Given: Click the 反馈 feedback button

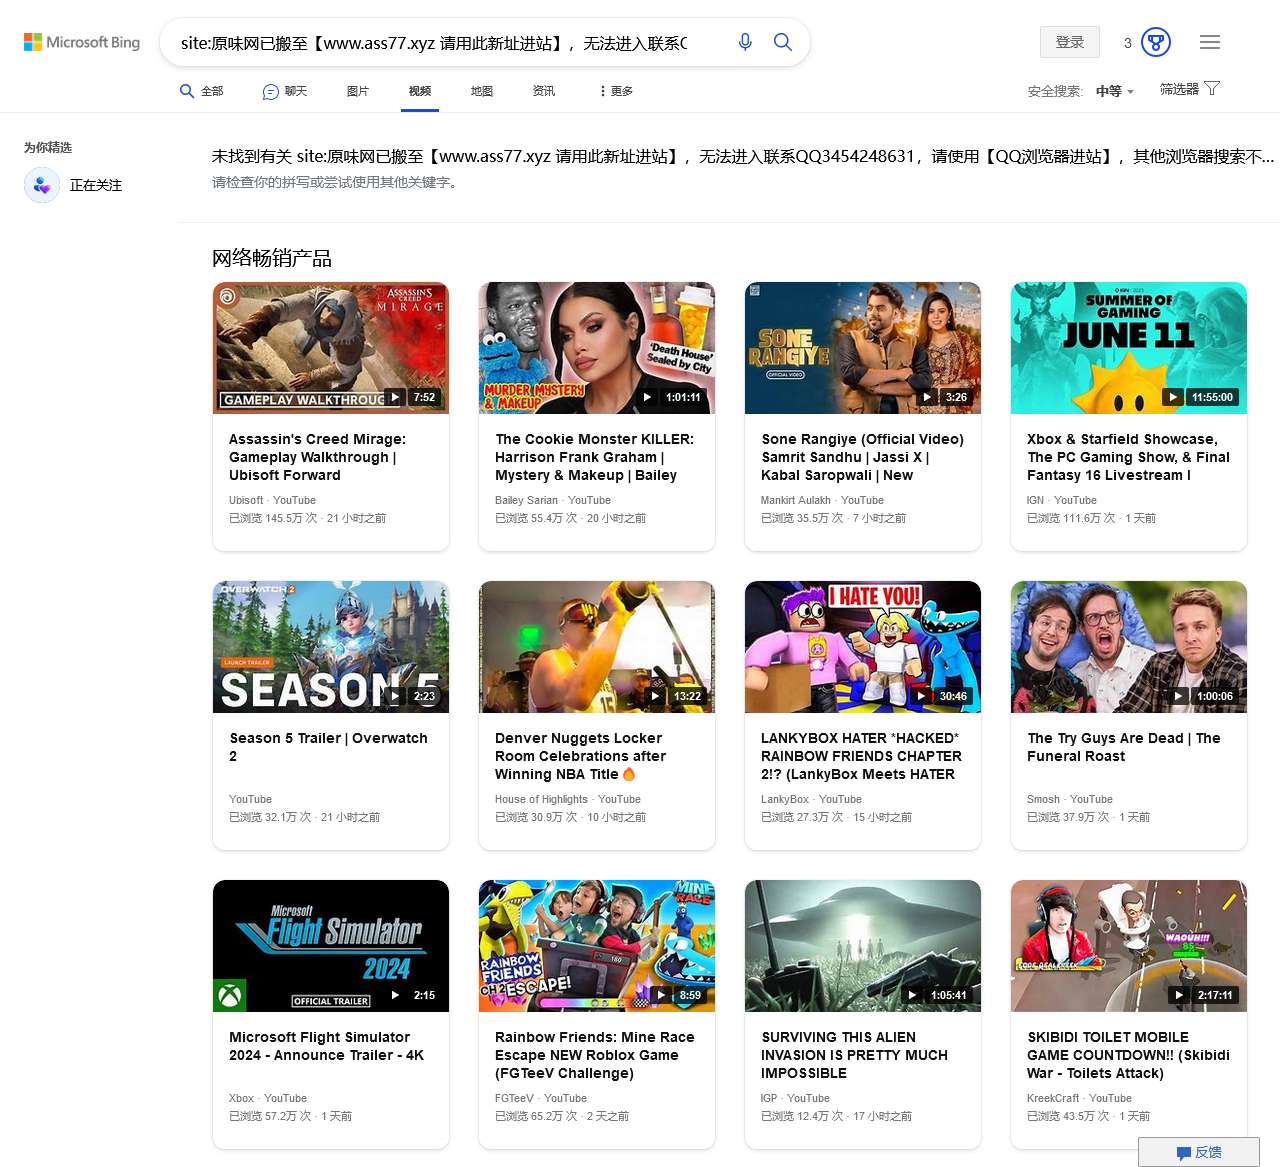Looking at the screenshot, I should click(x=1199, y=1152).
